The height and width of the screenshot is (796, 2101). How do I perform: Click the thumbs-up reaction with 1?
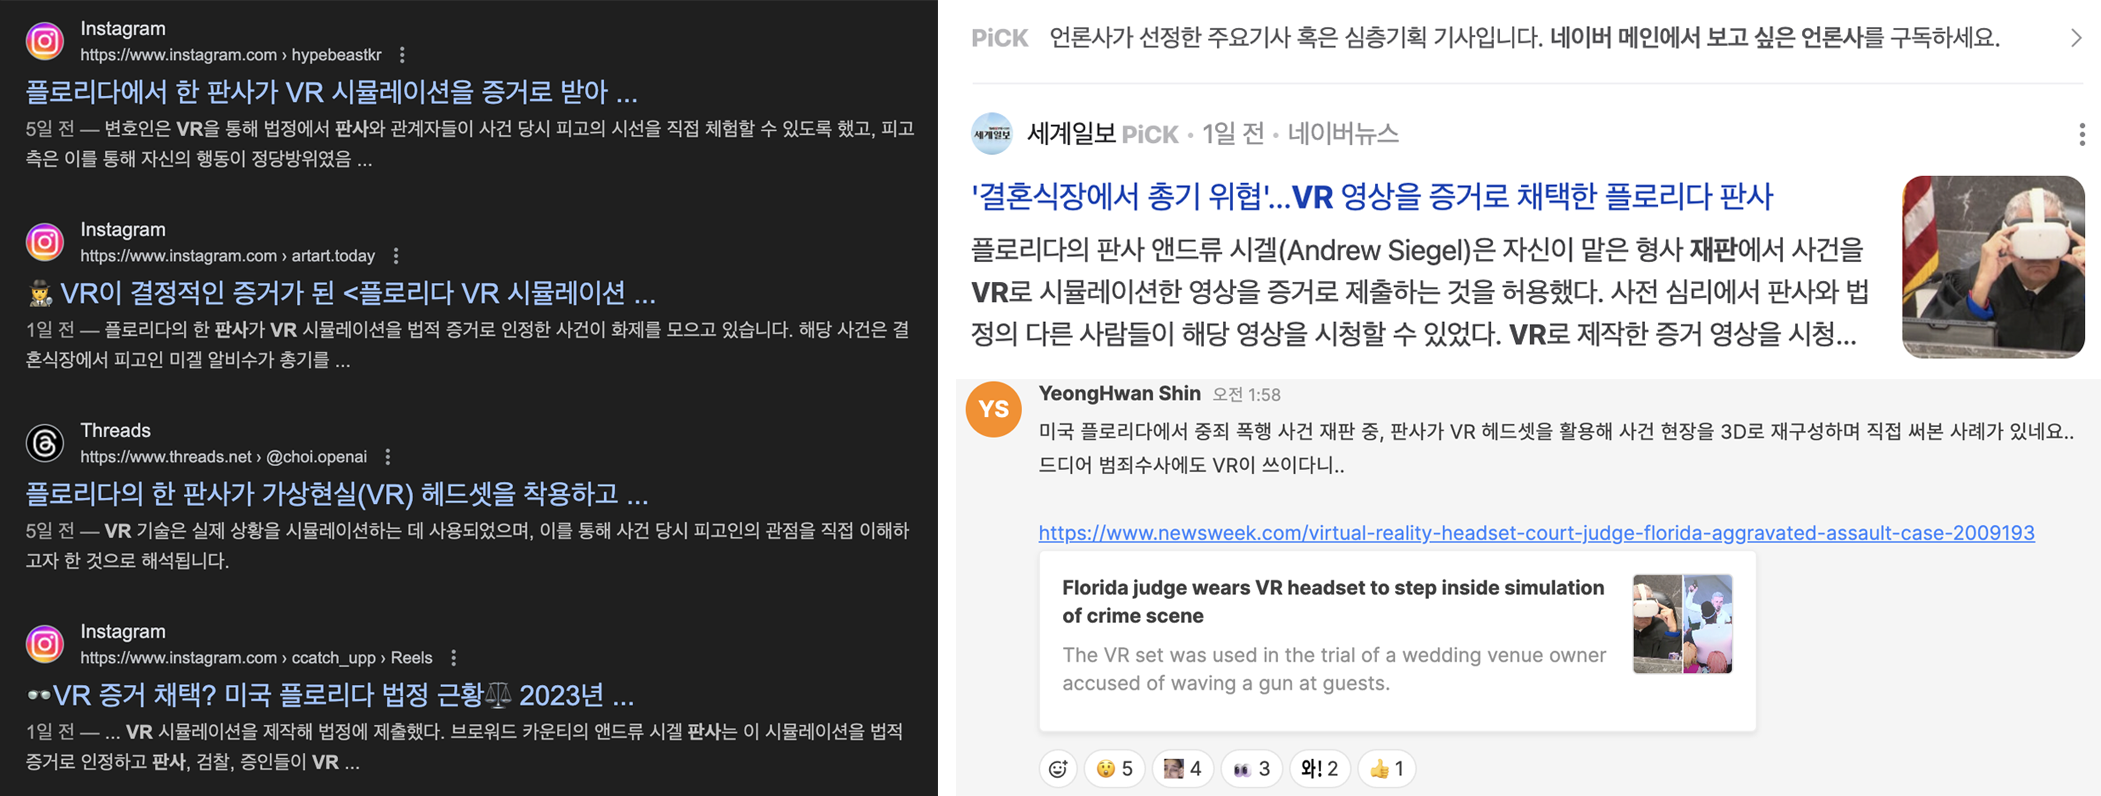[x=1387, y=768]
